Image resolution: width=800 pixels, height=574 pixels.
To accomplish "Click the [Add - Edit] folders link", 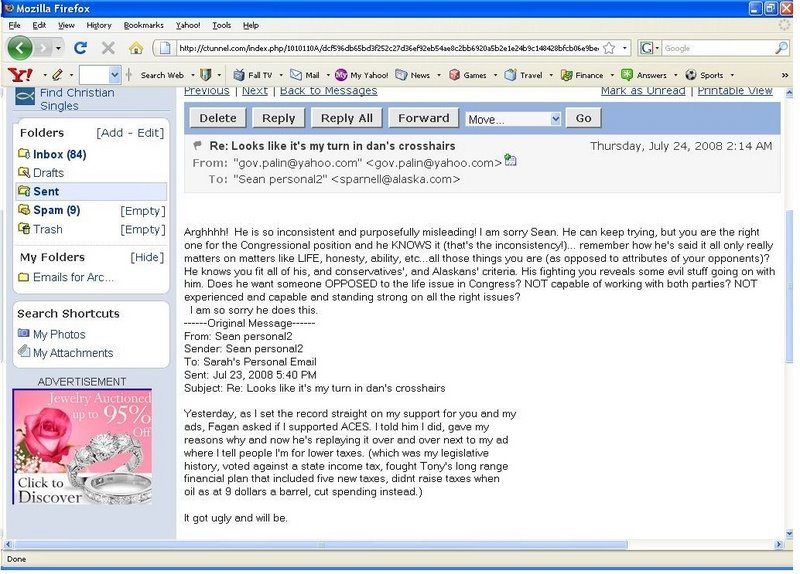I will [x=130, y=133].
